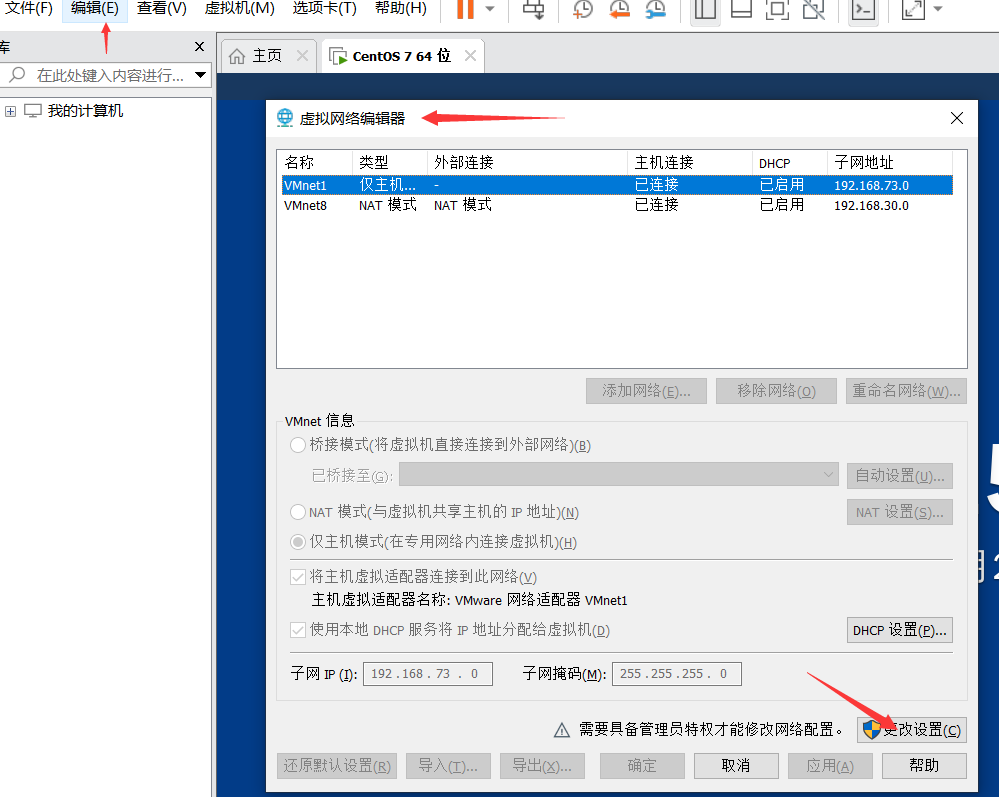Select the 桥接模式 radio button
The width and height of the screenshot is (999, 797).
pyautogui.click(x=298, y=445)
